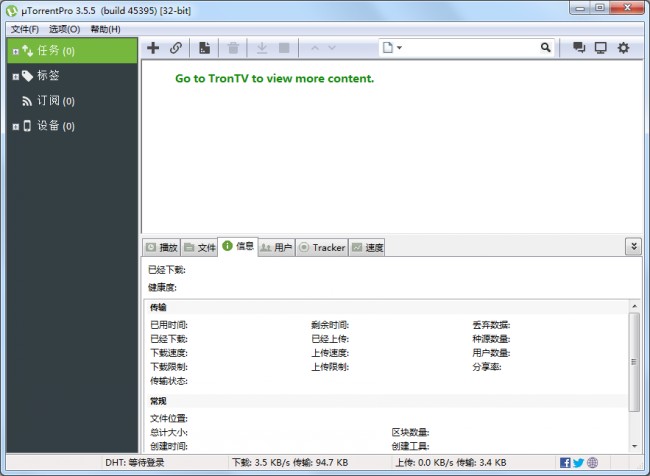The width and height of the screenshot is (650, 476).
Task: Follow the Go to TronTV link
Action: tap(274, 78)
